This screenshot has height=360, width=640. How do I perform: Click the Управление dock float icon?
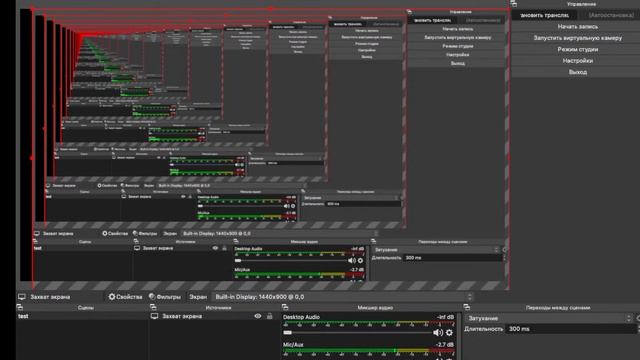(x=514, y=4)
